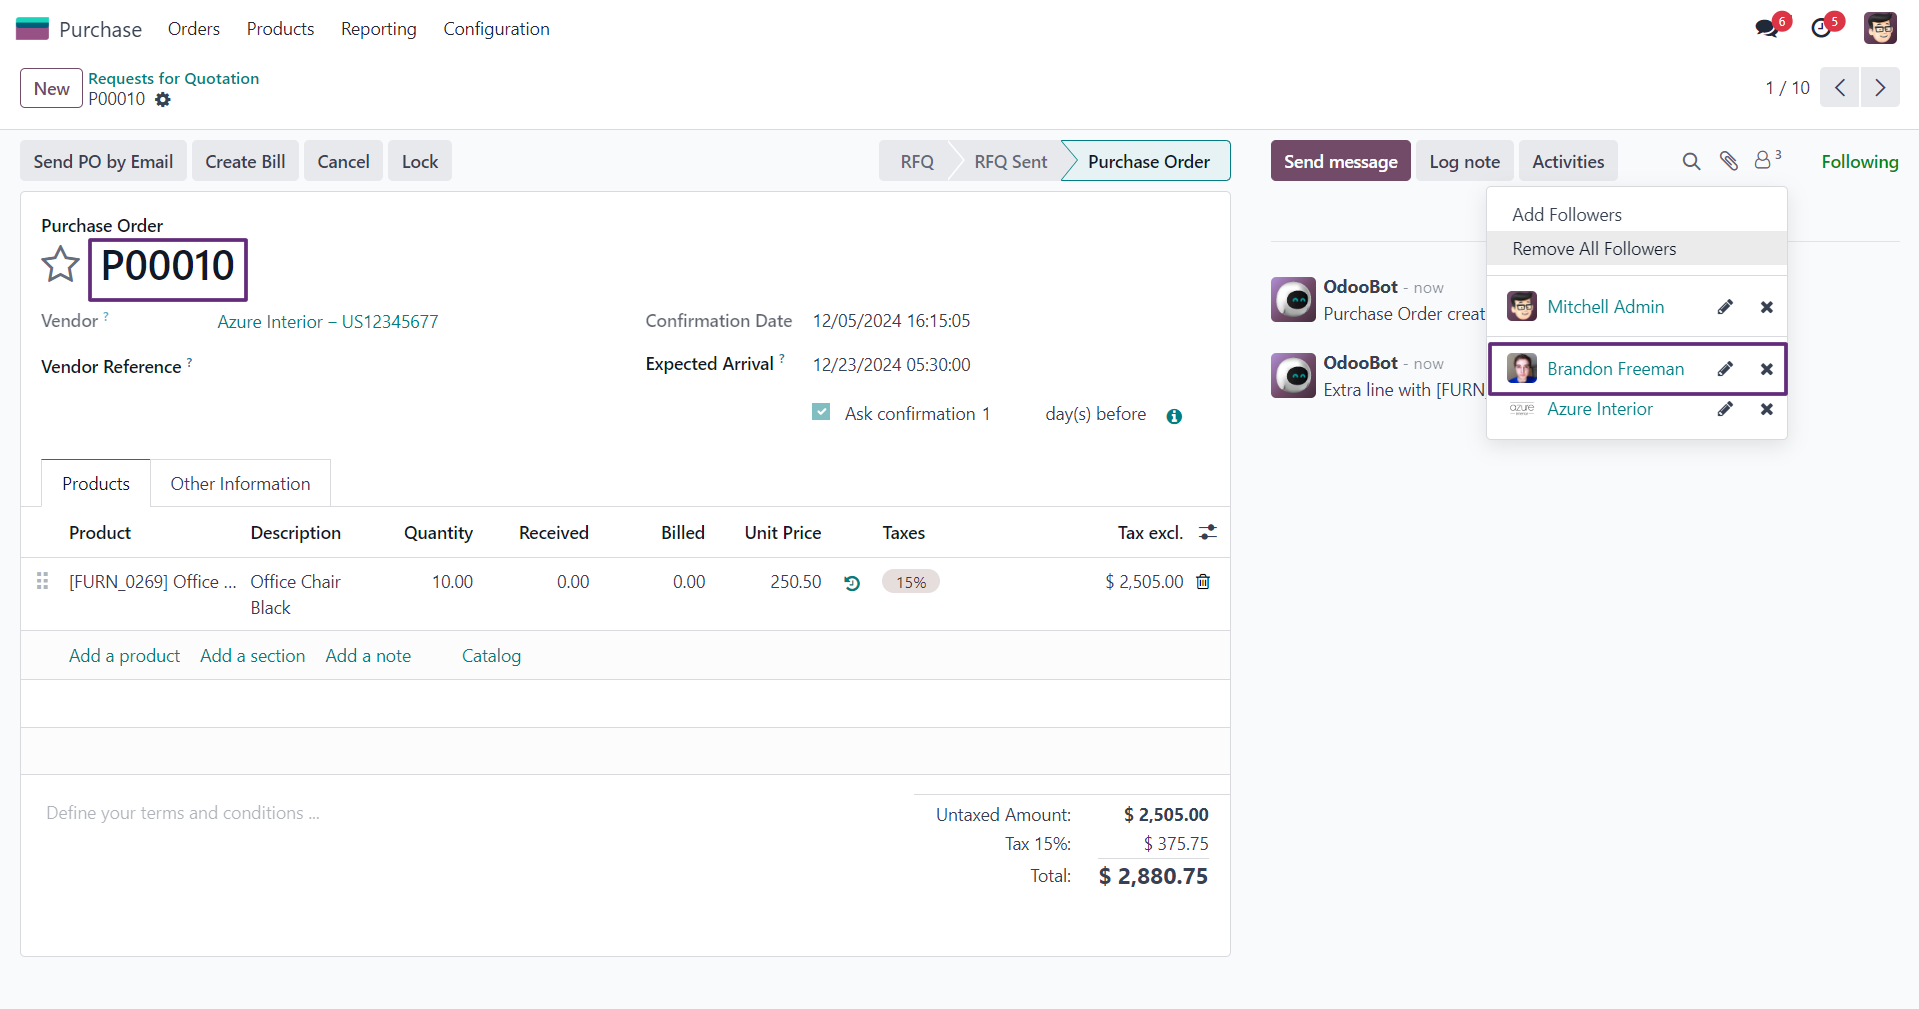Click the New button
Image resolution: width=1919 pixels, height=1009 pixels.
click(51, 88)
